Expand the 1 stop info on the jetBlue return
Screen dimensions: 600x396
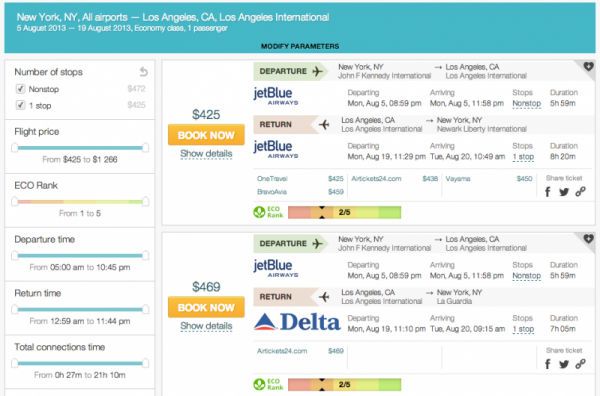[523, 156]
